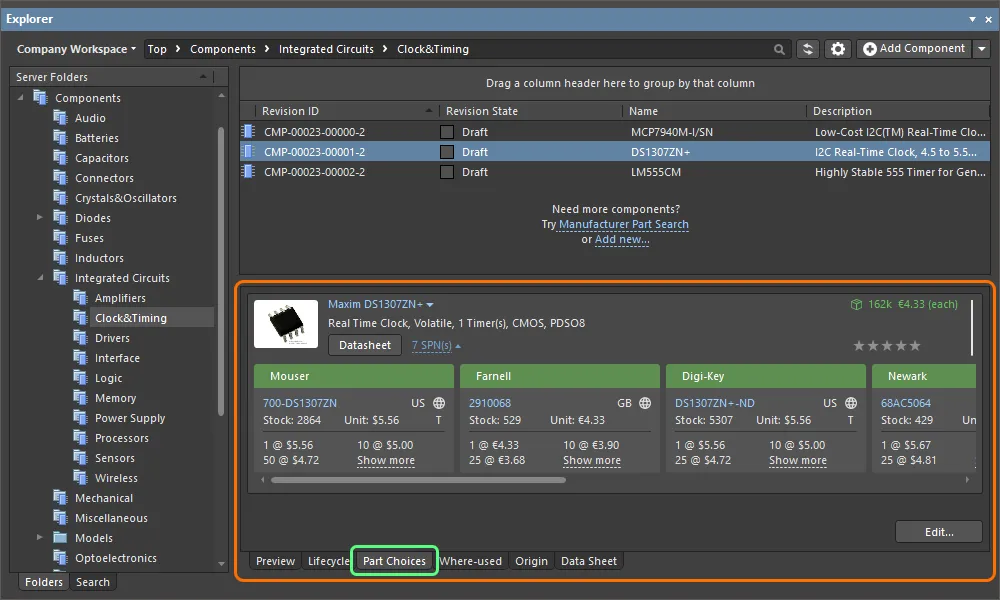Click the Connectors folder icon
This screenshot has height=600, width=1000.
point(60,178)
